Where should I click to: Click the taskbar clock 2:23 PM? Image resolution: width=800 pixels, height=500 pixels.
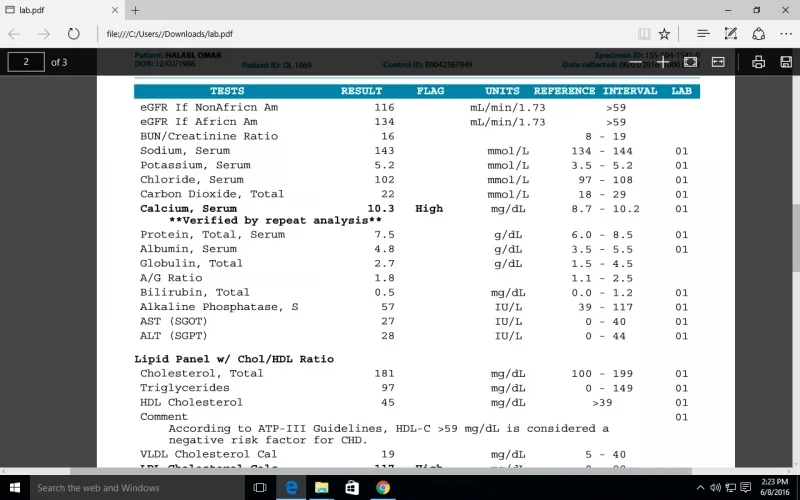[x=775, y=487]
